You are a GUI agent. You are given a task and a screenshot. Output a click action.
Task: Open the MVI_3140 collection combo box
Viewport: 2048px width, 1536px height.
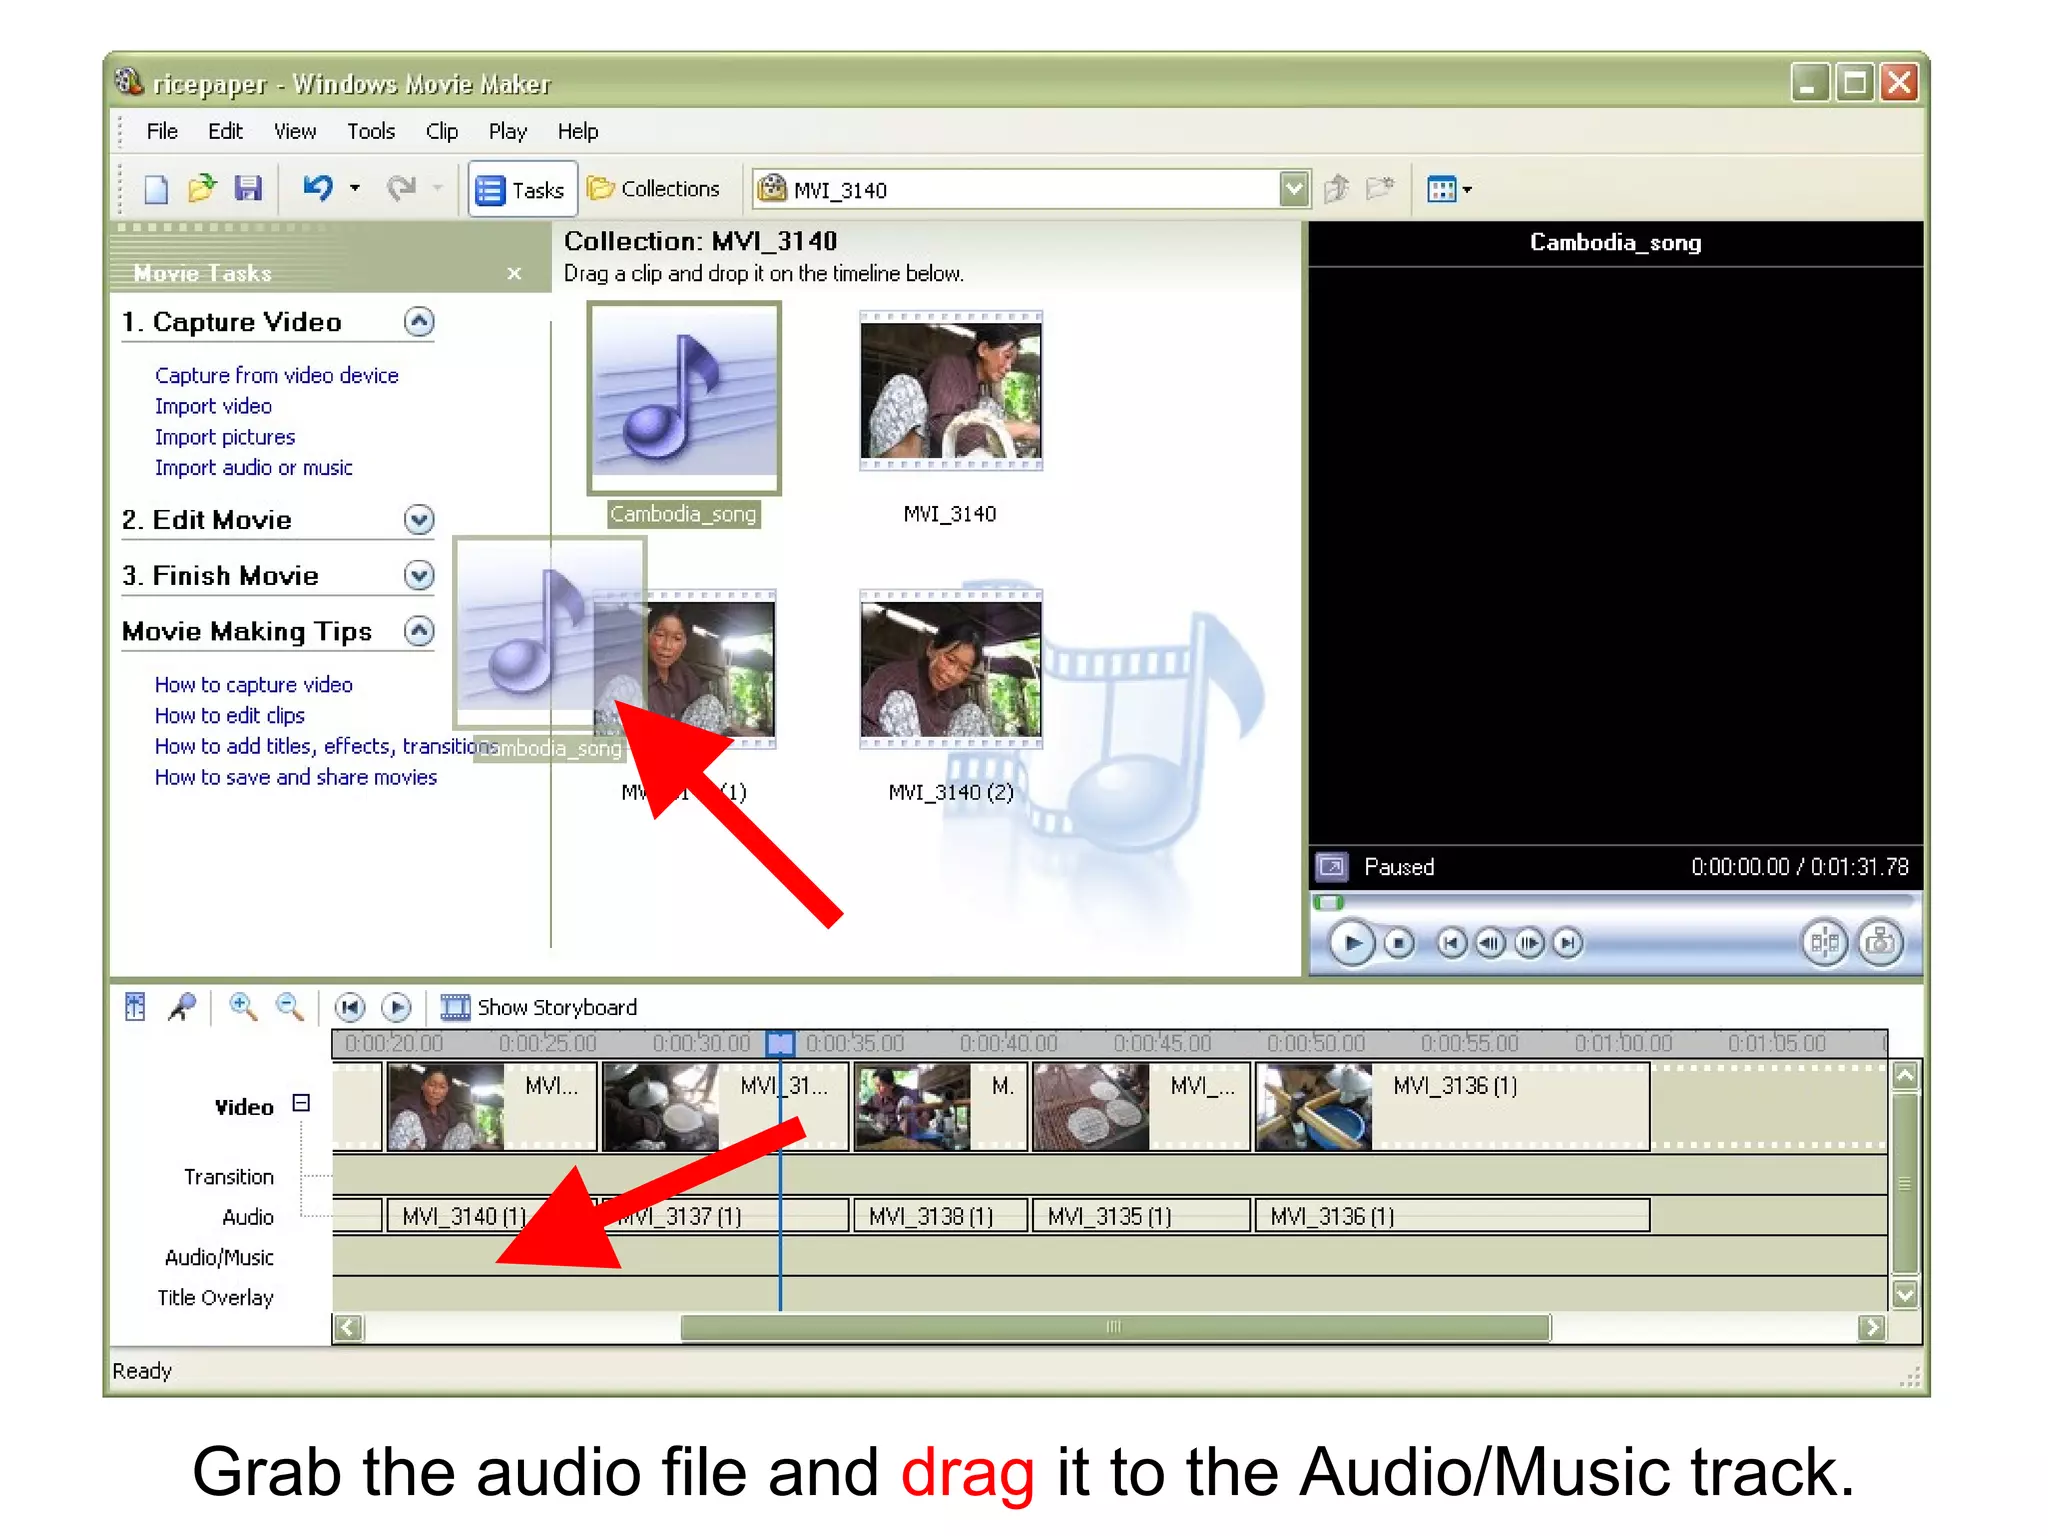pyautogui.click(x=1030, y=189)
